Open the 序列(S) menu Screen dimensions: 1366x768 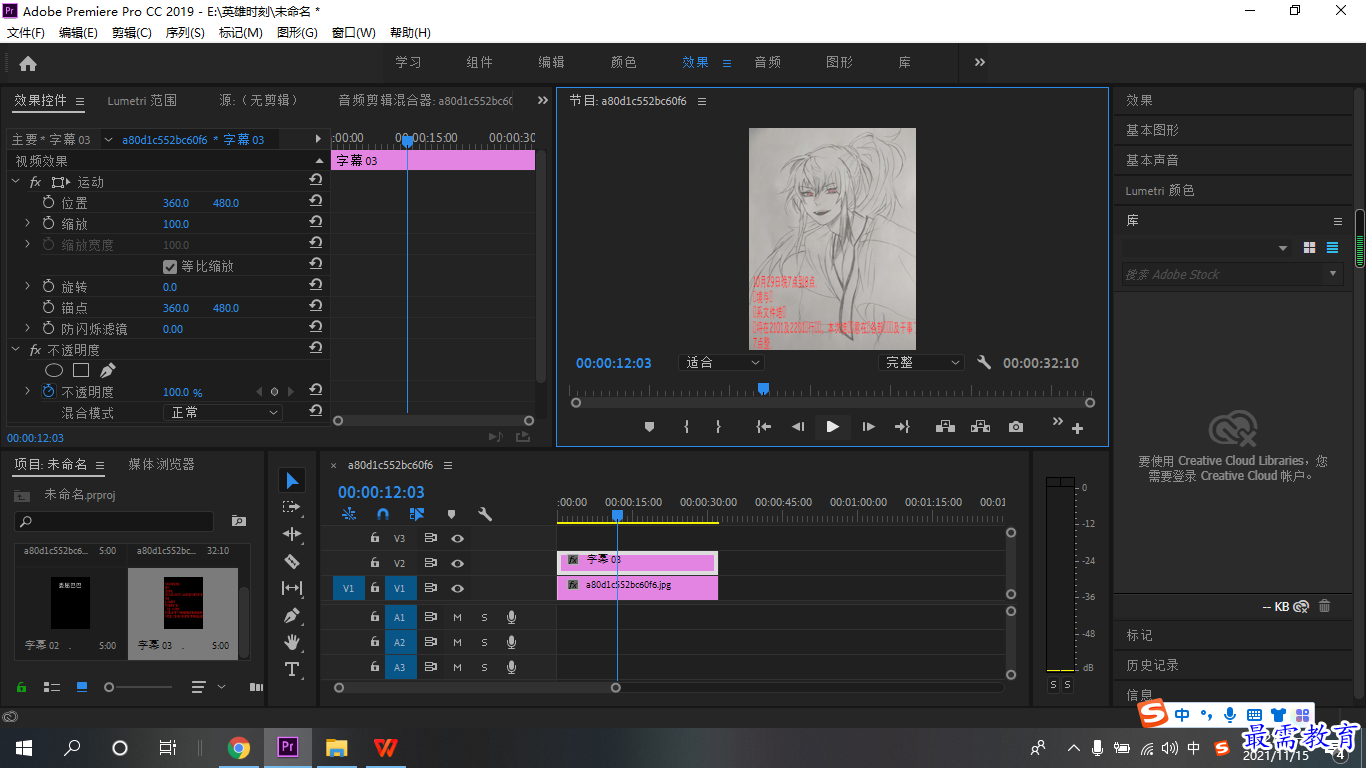coord(185,32)
